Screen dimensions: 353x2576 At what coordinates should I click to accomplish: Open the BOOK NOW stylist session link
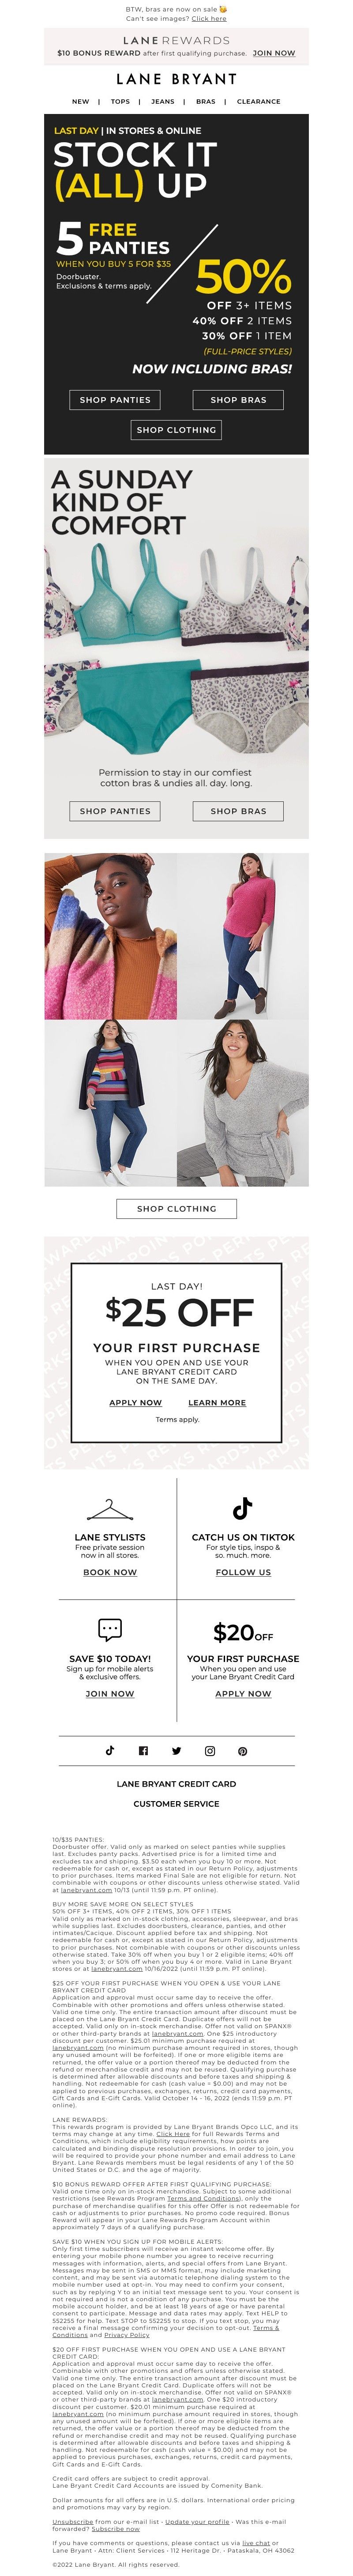[x=110, y=1572]
